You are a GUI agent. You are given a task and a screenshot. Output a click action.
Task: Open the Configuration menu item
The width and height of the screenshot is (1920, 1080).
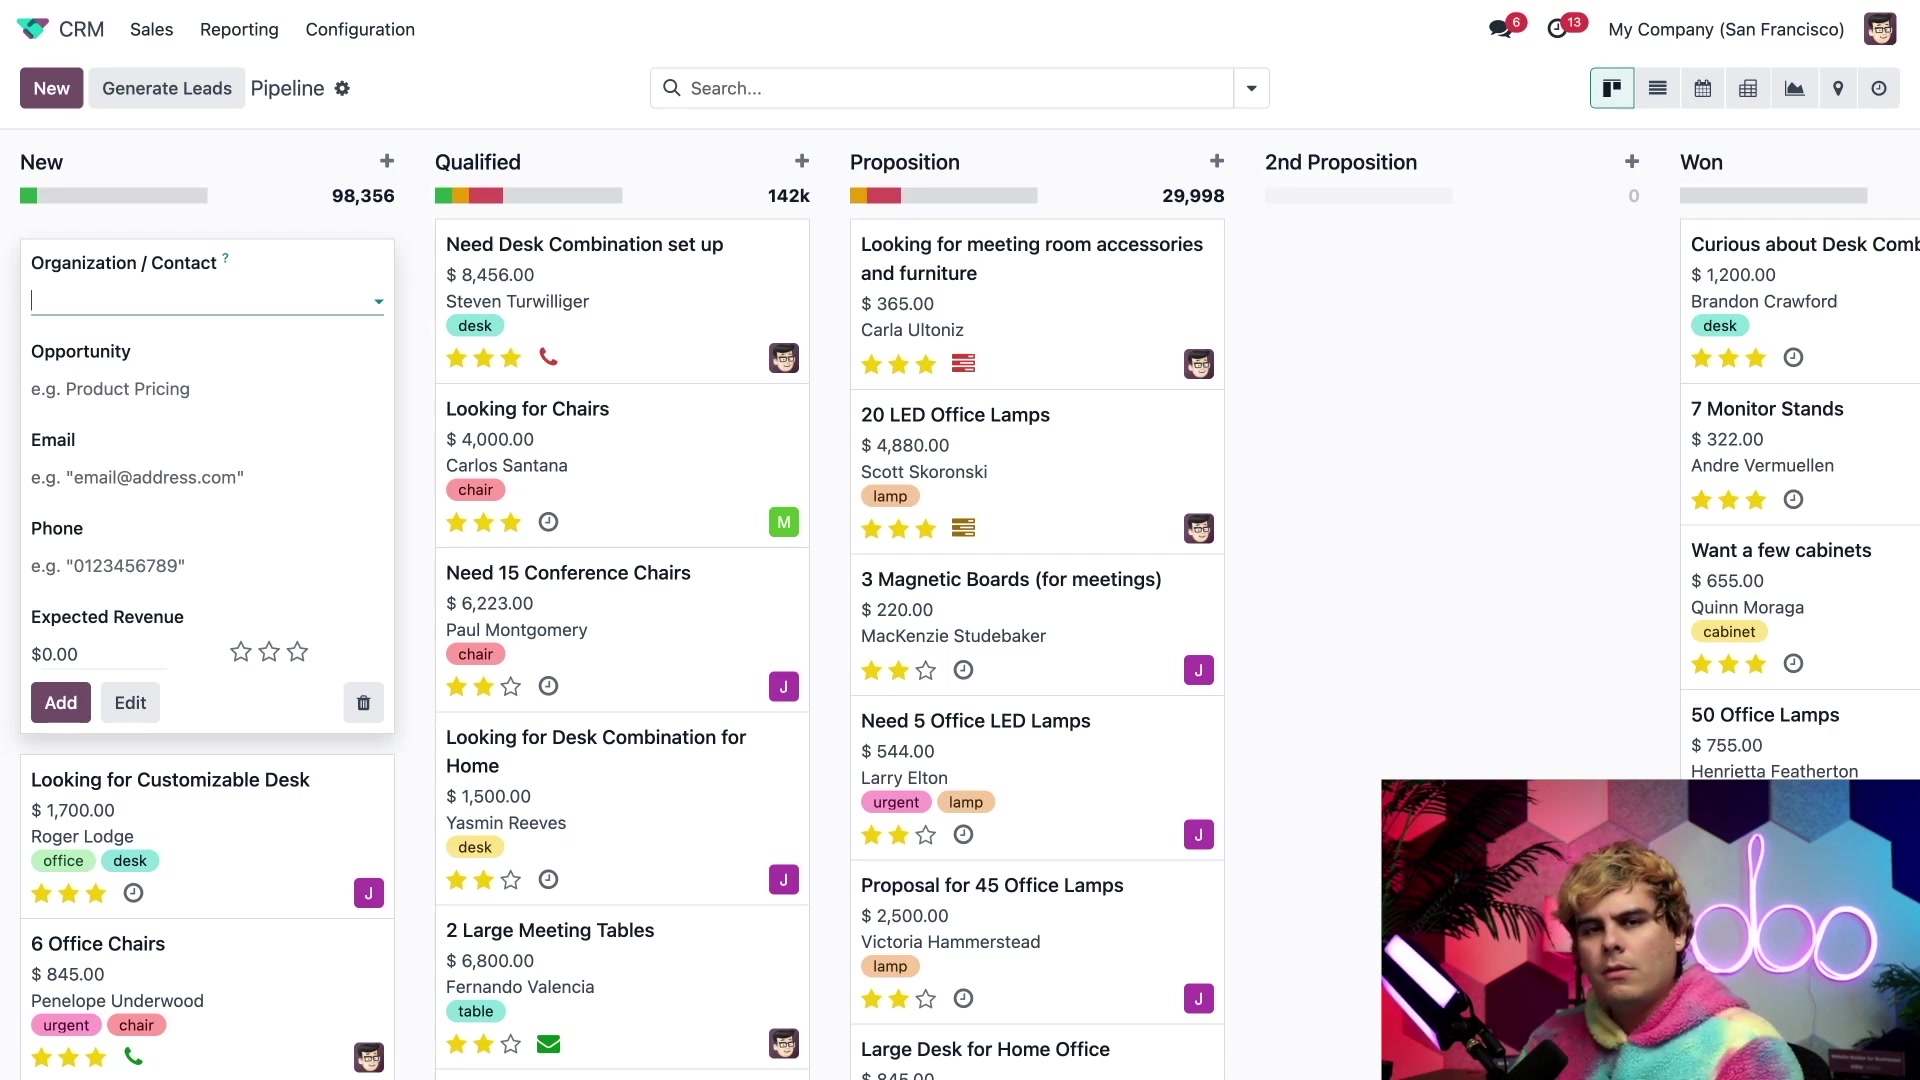360,29
